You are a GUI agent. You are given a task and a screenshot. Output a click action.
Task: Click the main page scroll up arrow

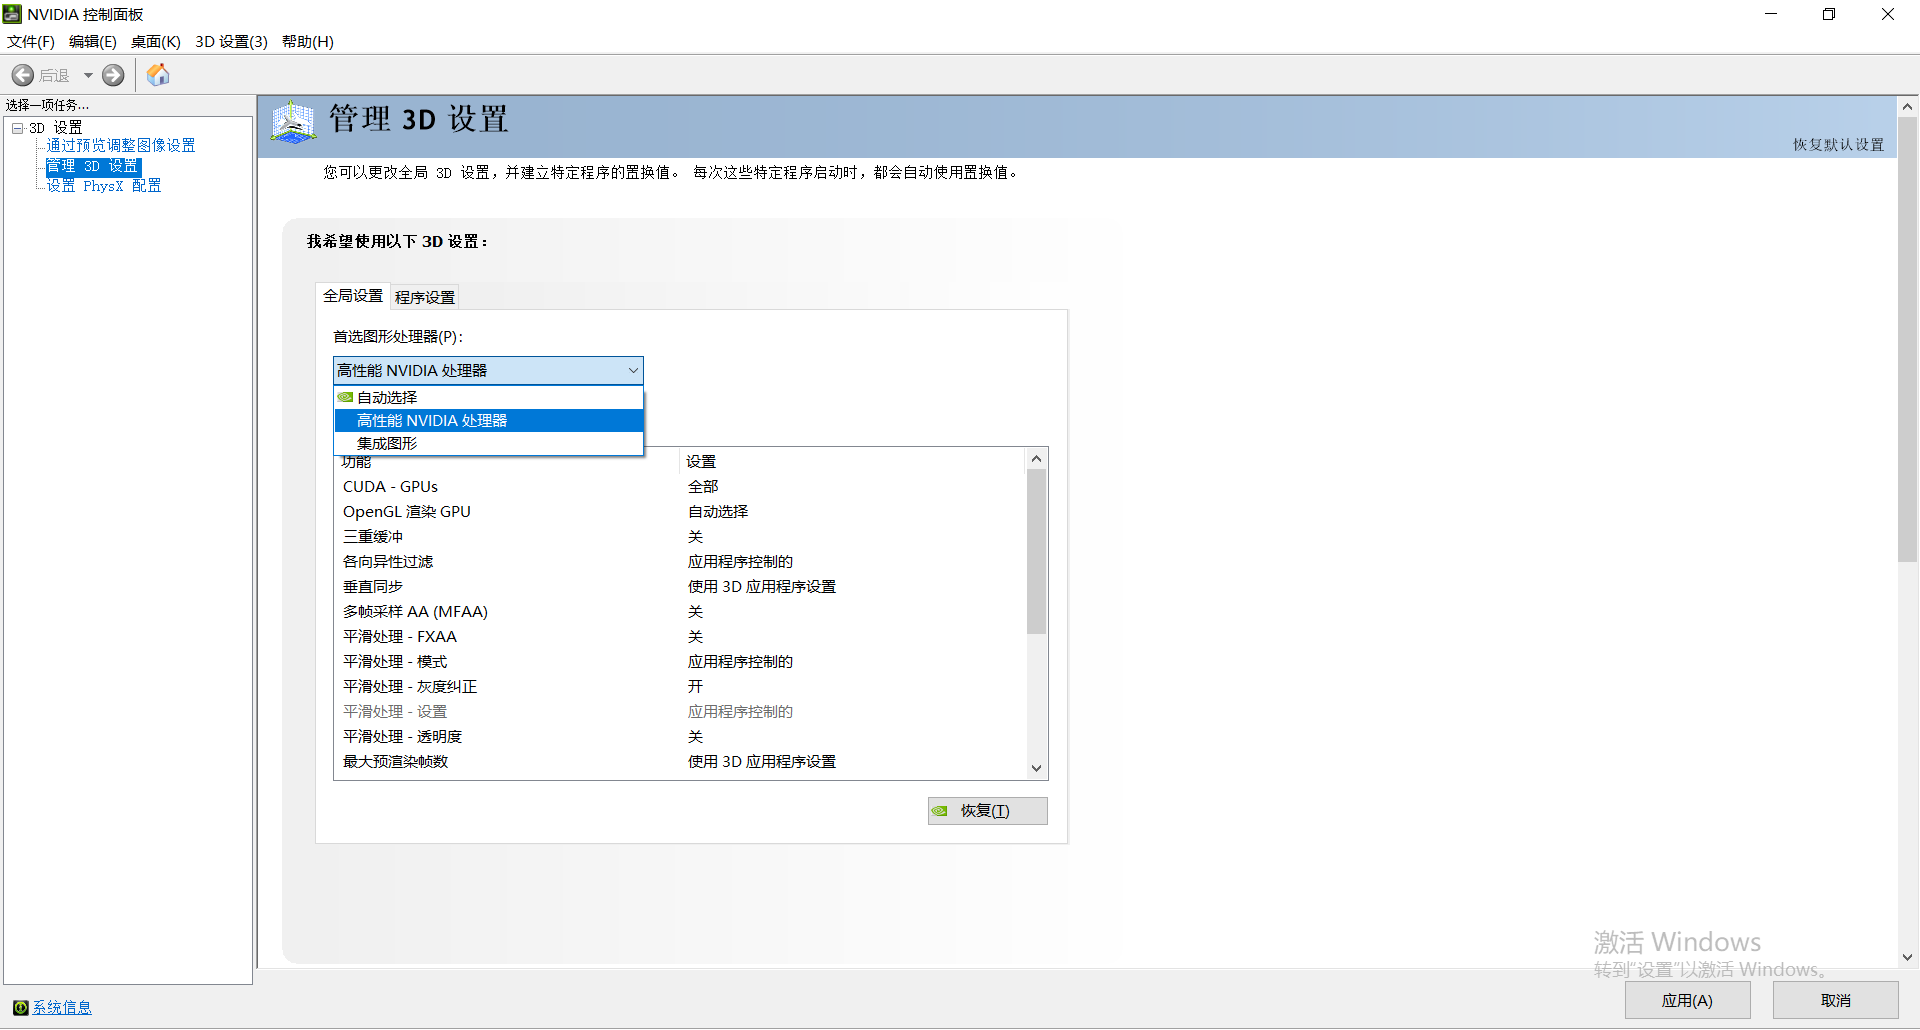[x=1908, y=106]
